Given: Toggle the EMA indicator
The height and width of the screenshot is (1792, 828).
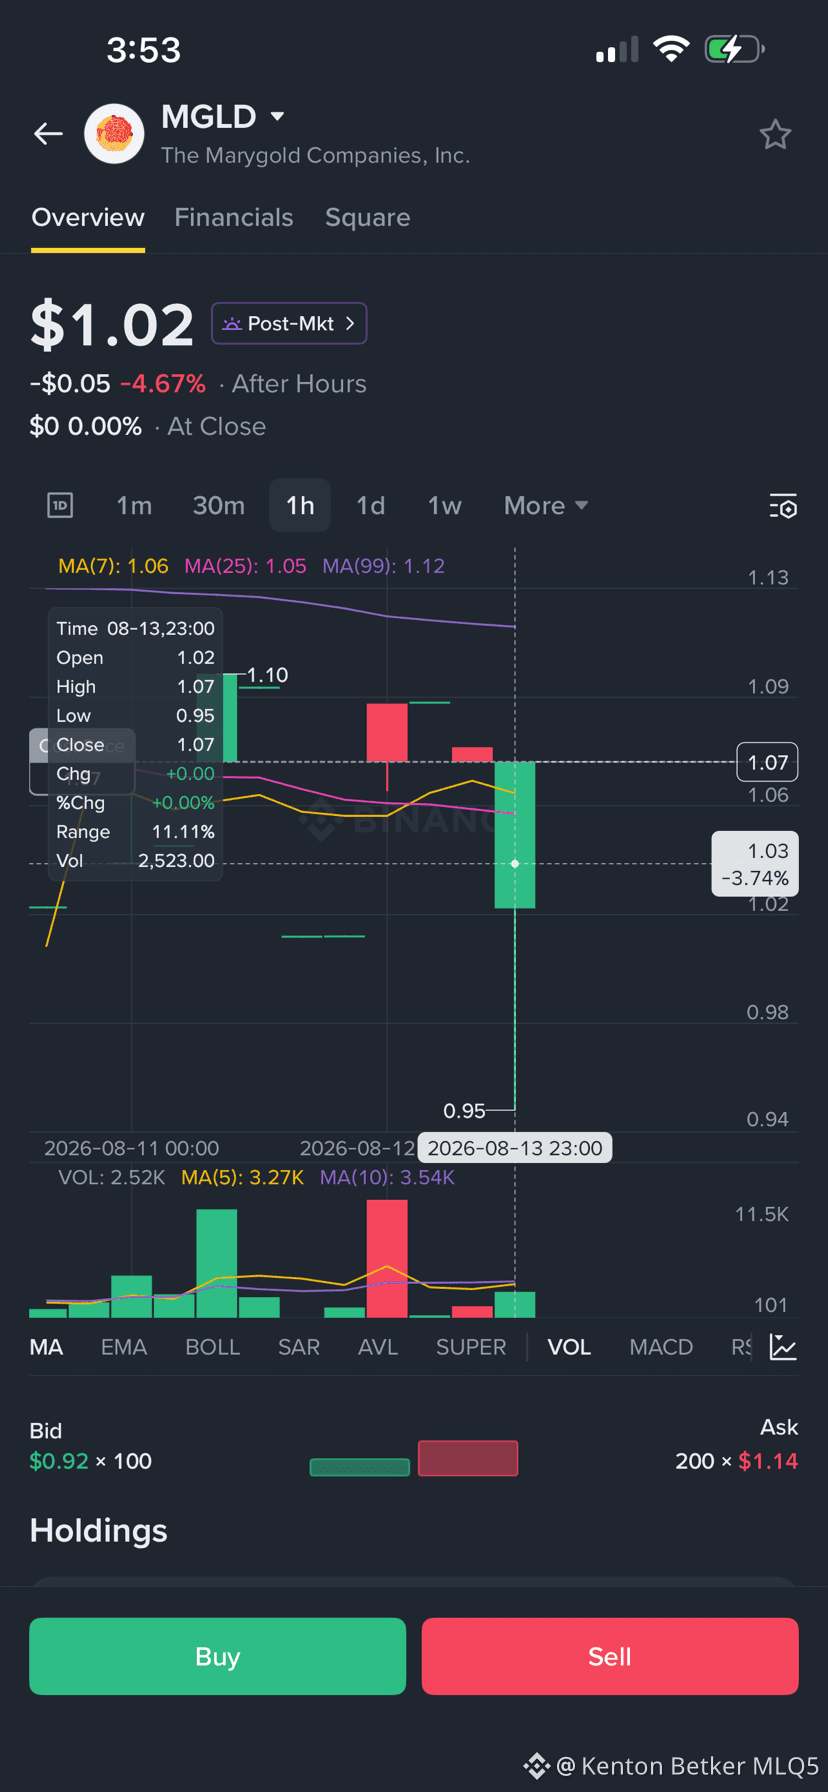Looking at the screenshot, I should [124, 1347].
